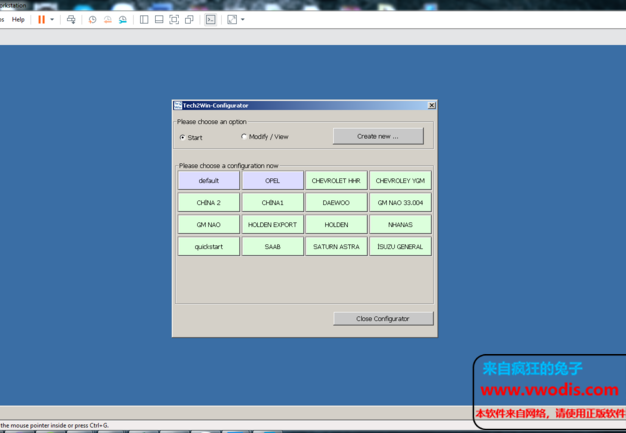Choose the HOLDEN EXPORT configuration
Image resolution: width=626 pixels, height=433 pixels.
[x=272, y=224]
